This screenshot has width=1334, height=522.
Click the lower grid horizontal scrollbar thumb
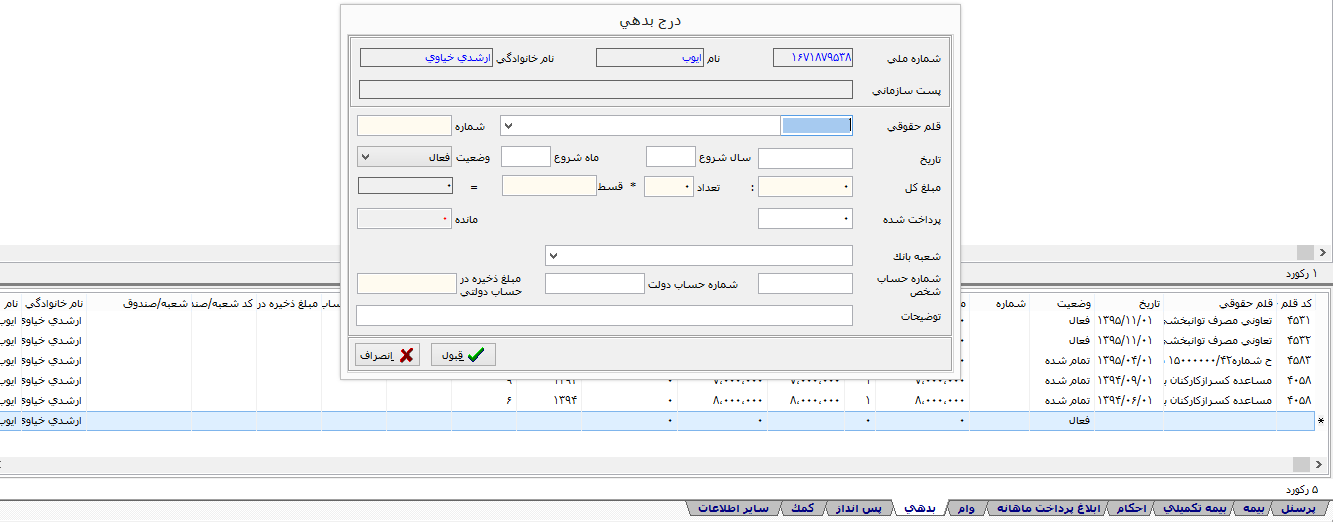pos(1299,465)
